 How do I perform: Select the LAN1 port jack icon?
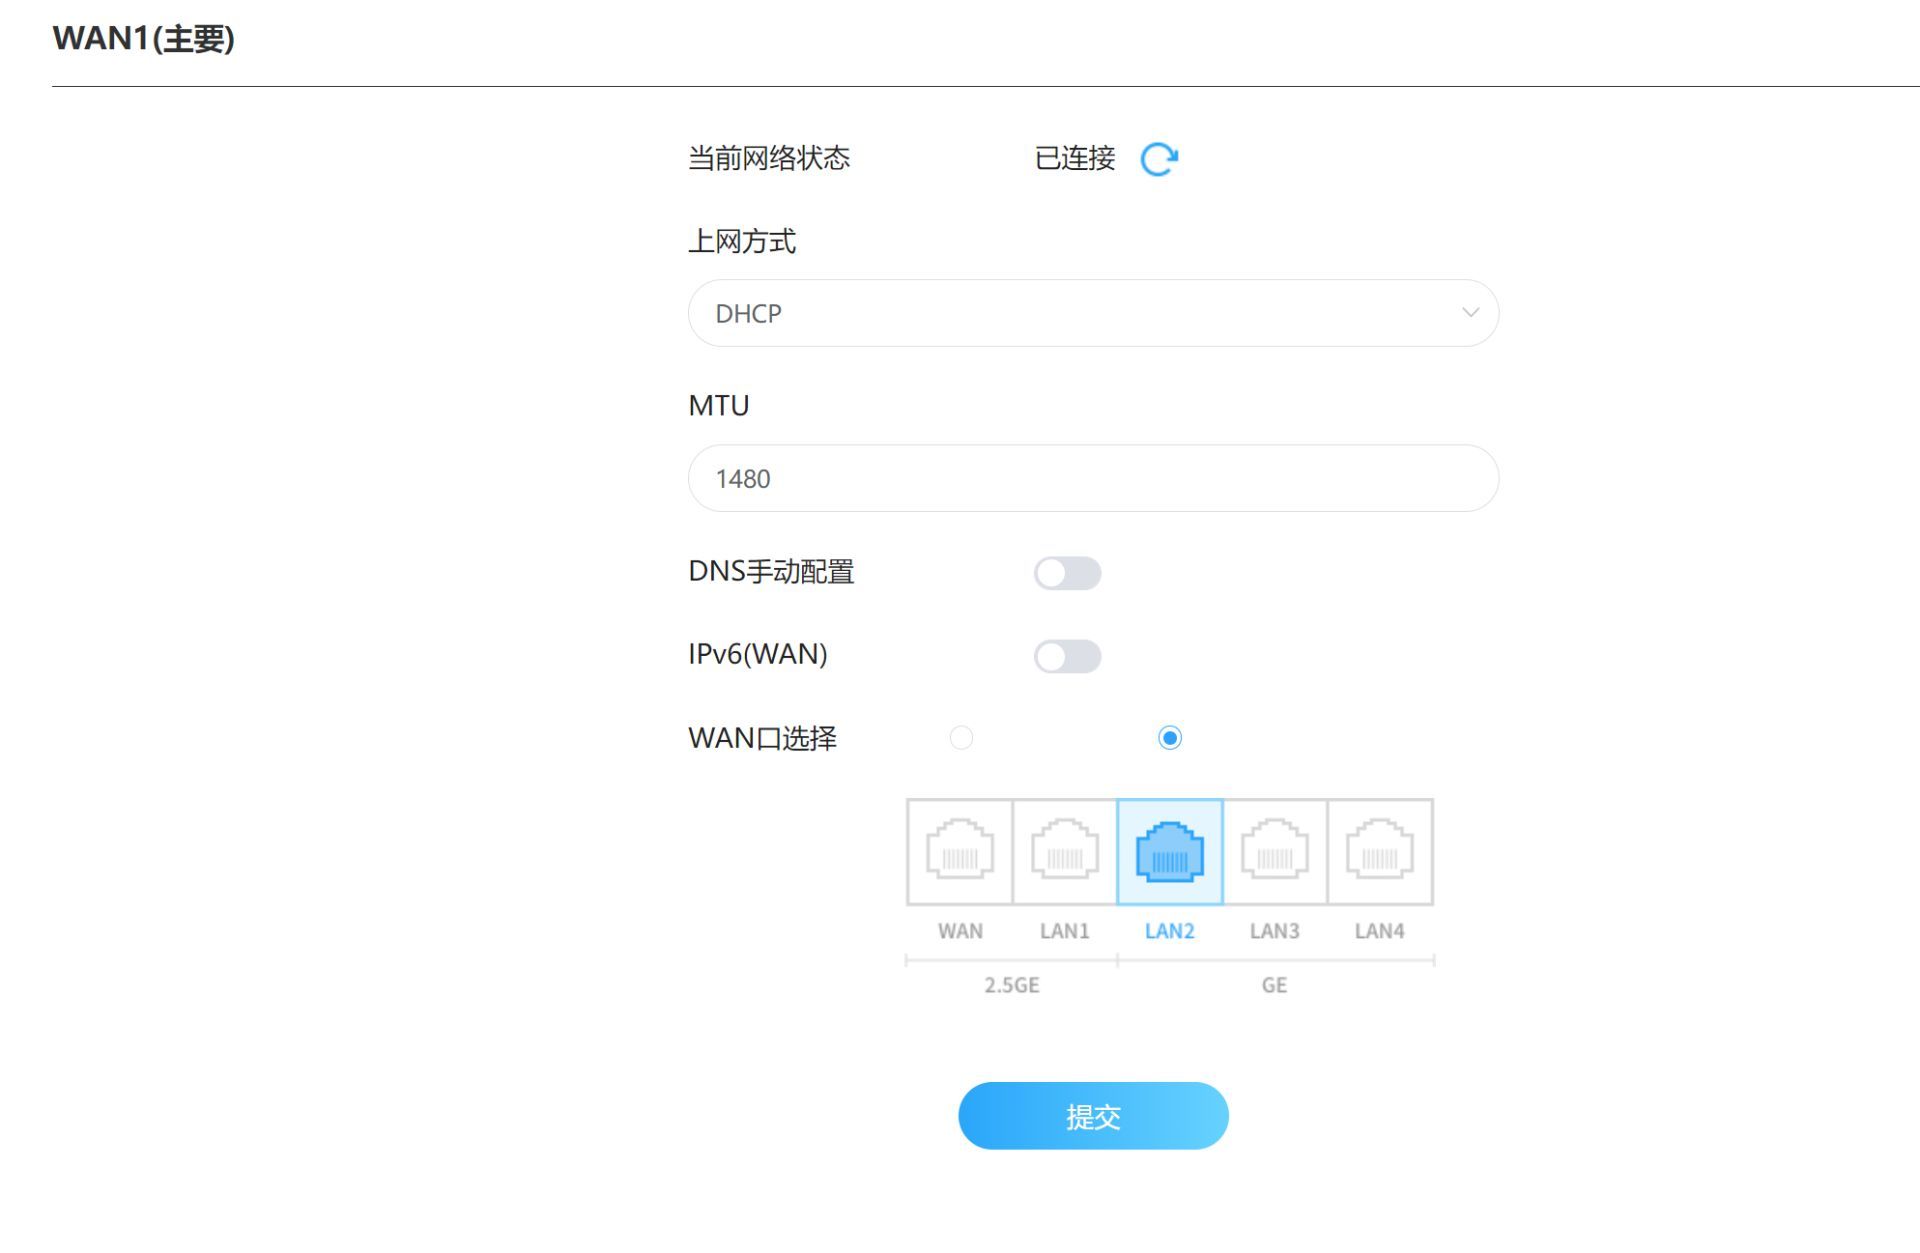[x=1064, y=851]
